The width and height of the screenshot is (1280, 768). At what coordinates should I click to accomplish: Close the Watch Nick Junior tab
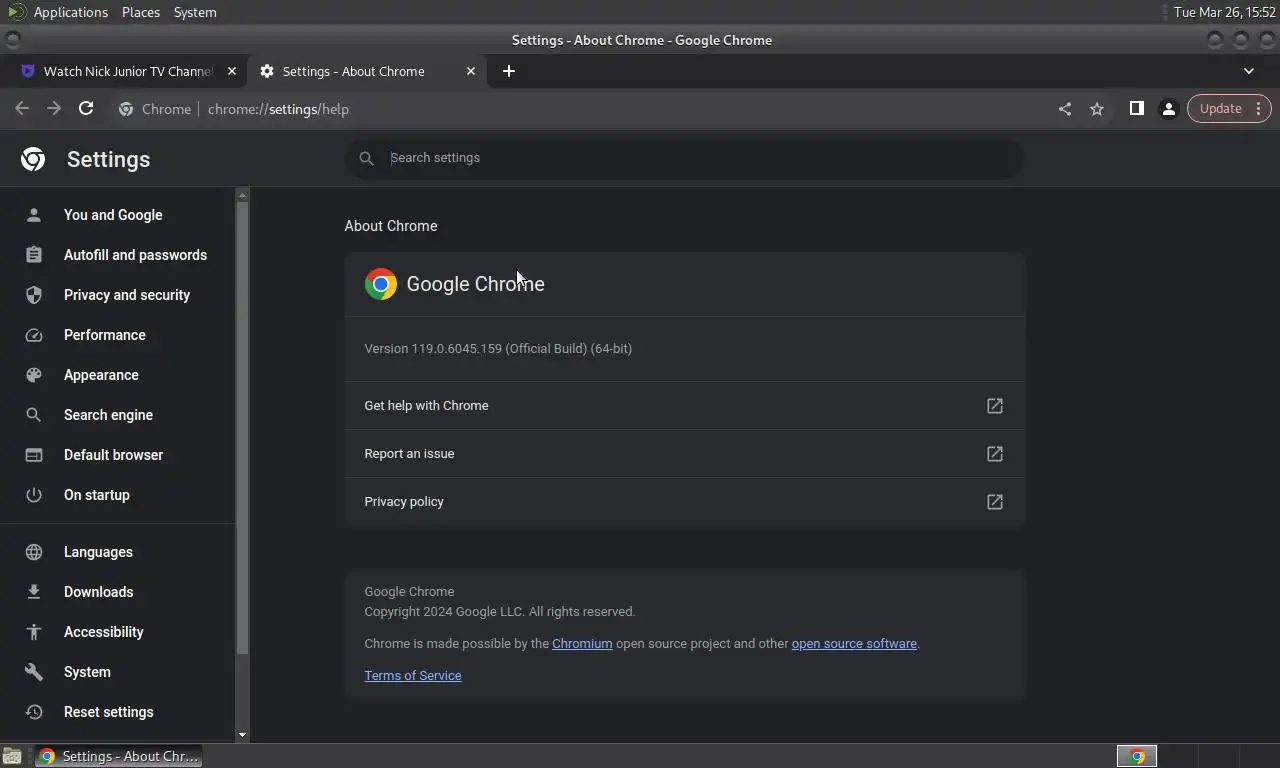pos(232,71)
